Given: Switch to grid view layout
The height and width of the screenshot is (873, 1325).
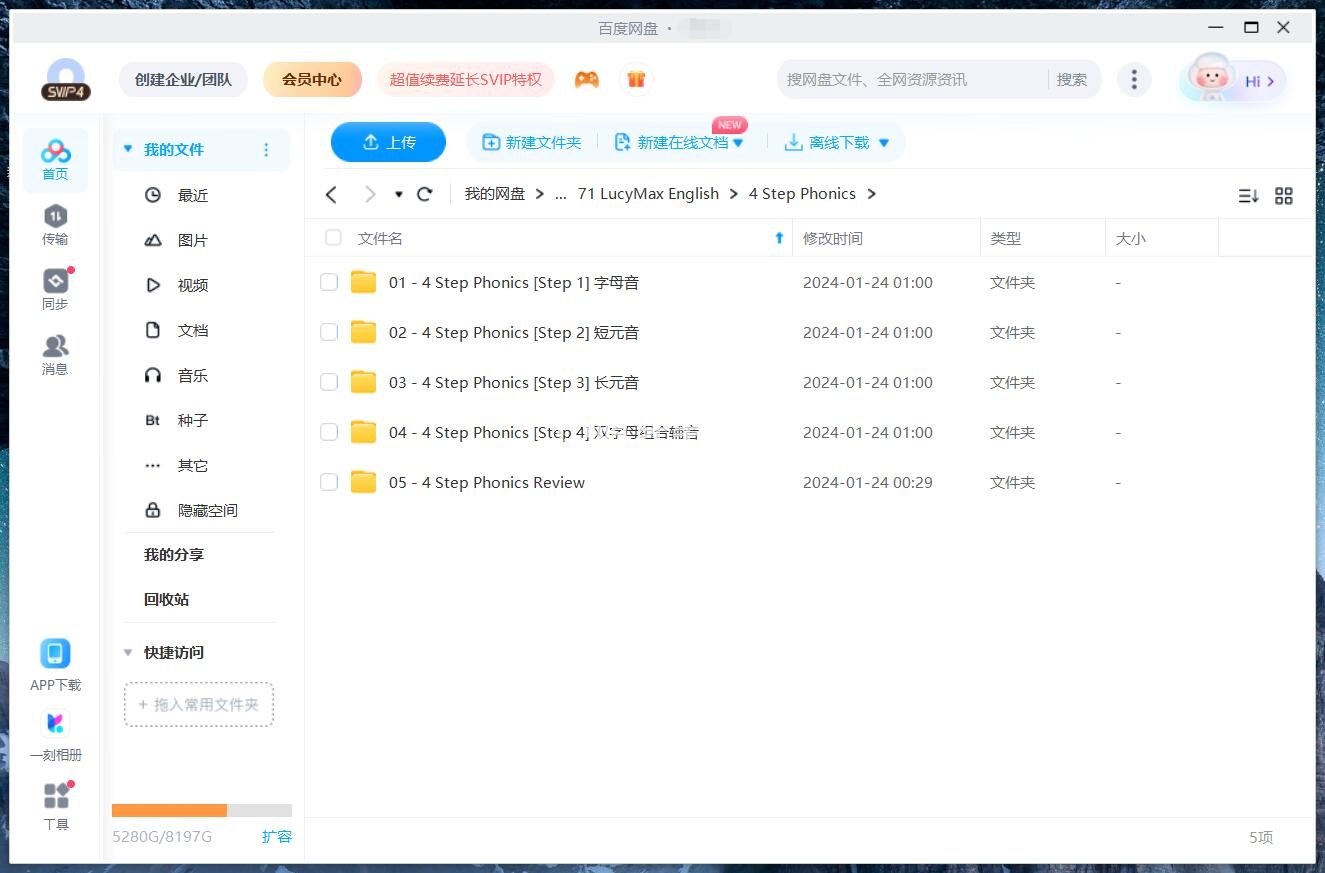Looking at the screenshot, I should (1284, 195).
